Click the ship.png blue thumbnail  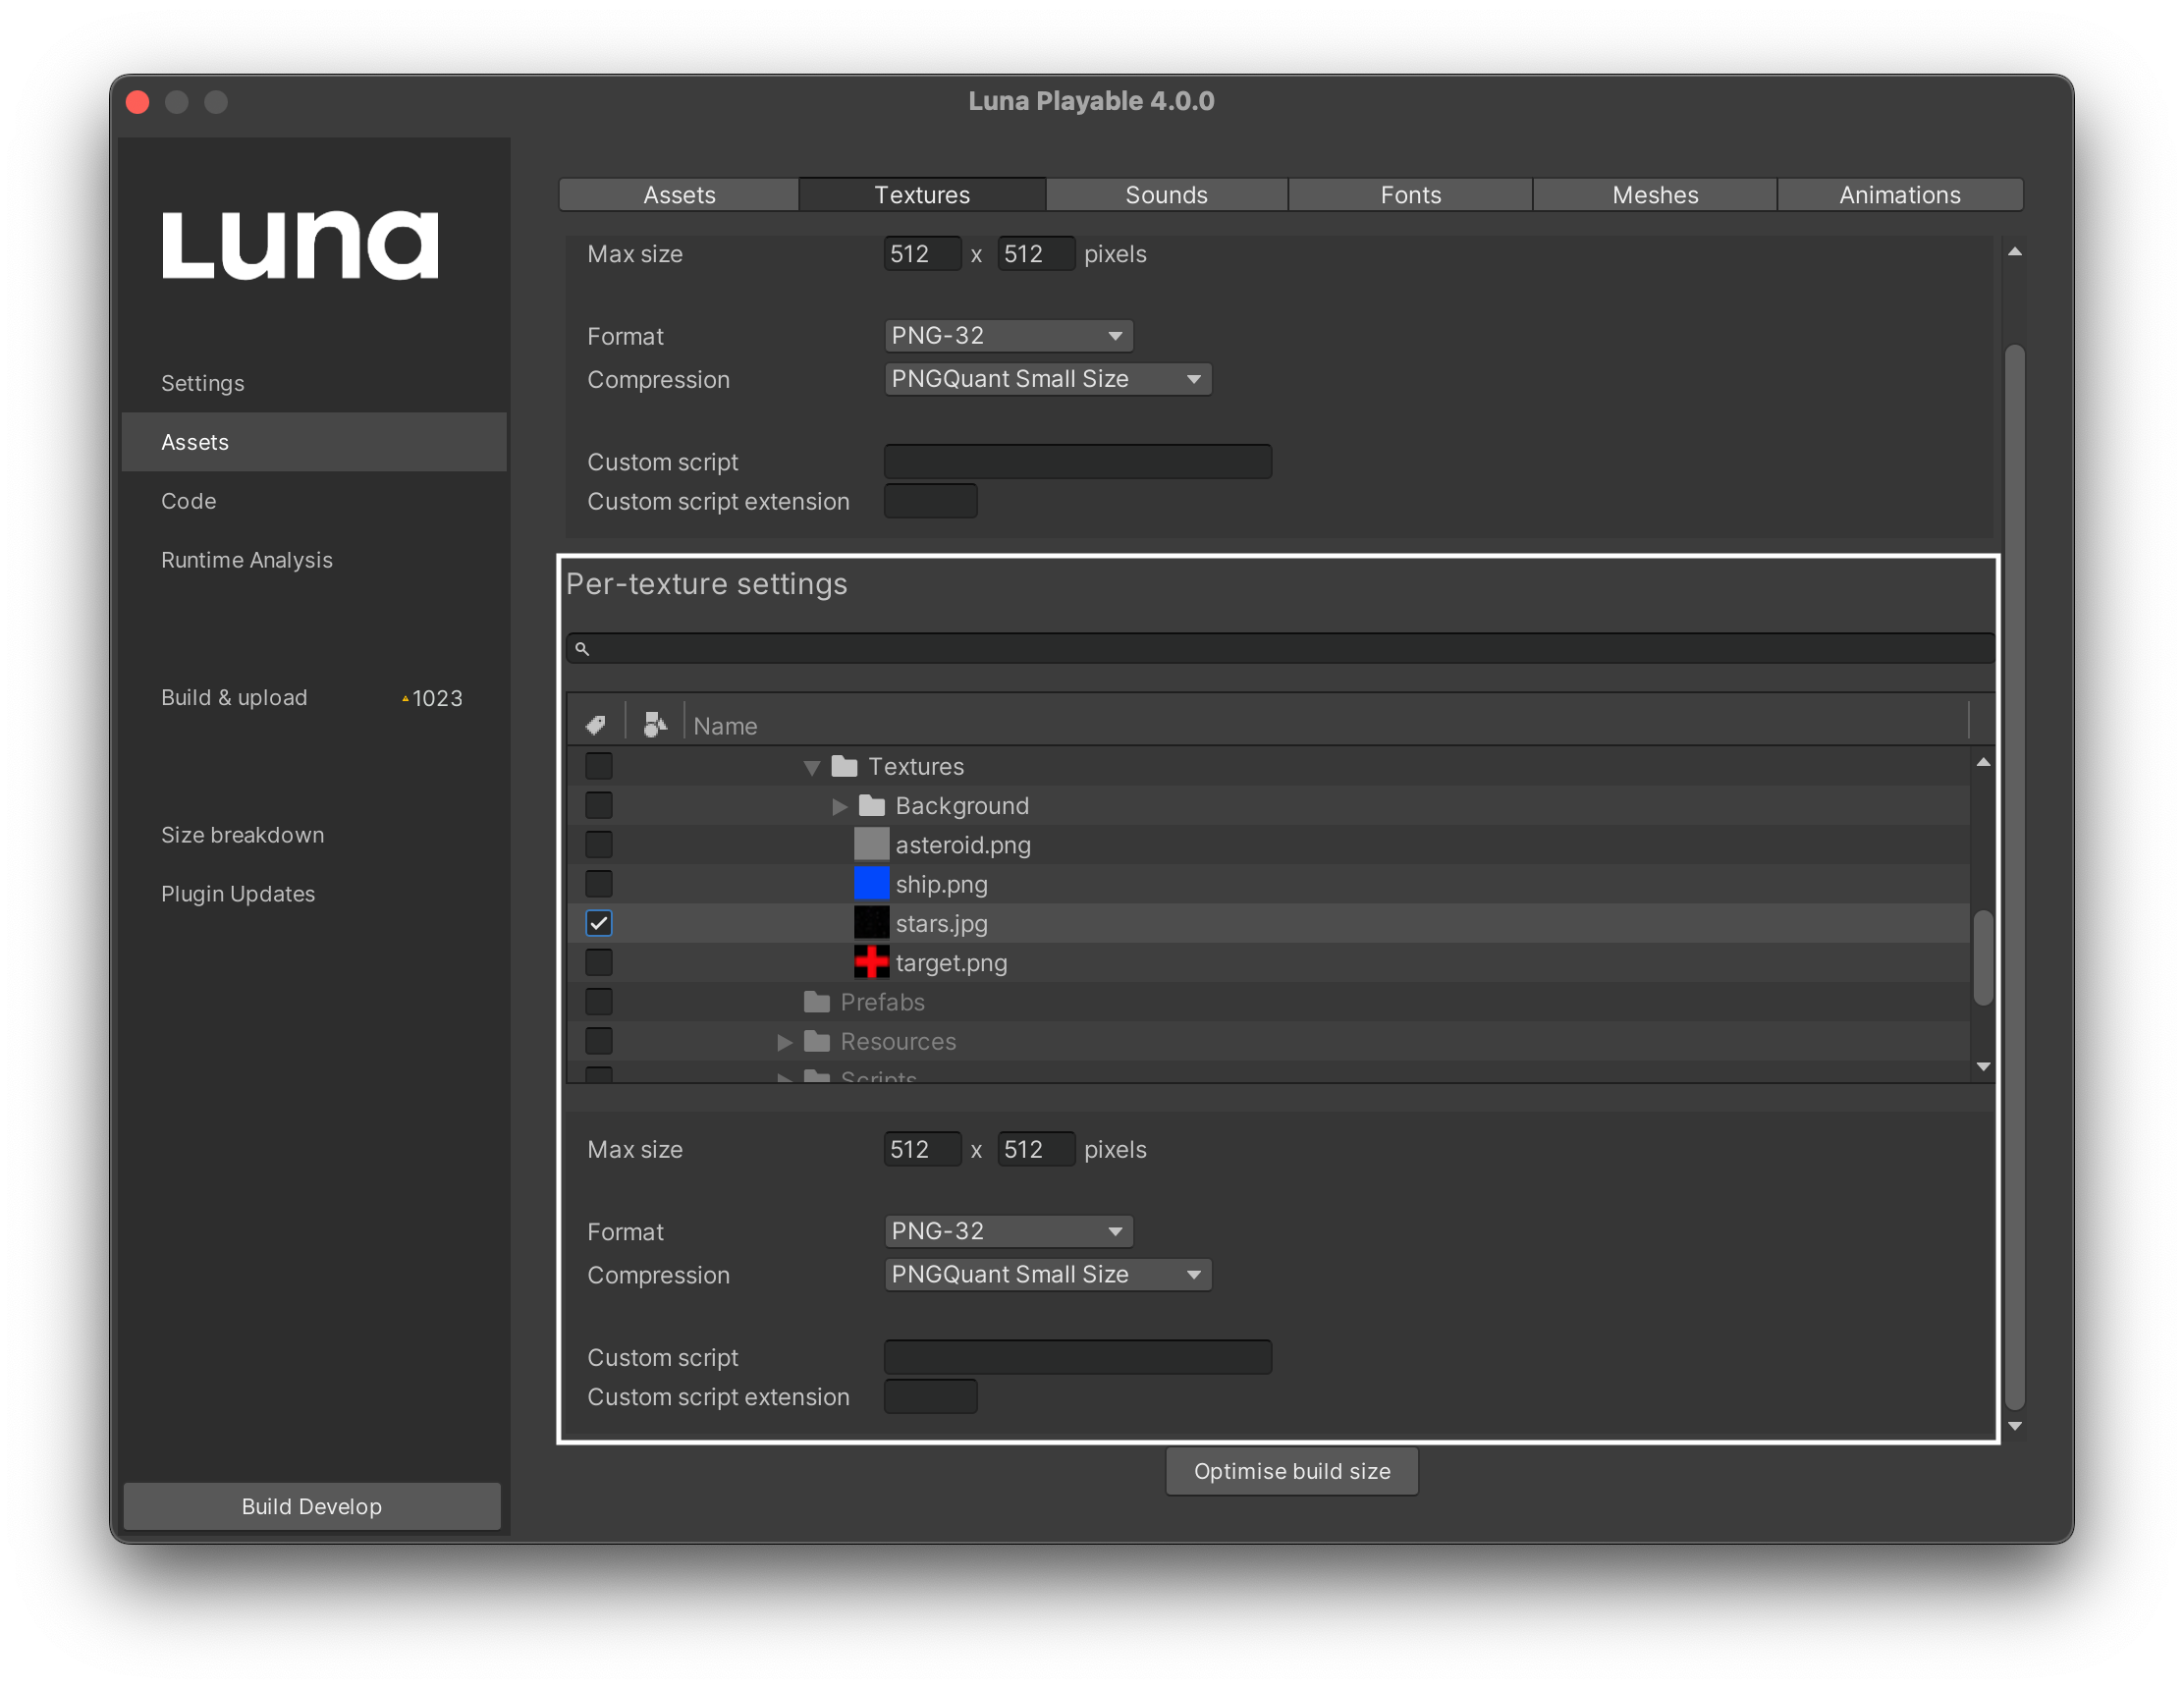tap(871, 884)
